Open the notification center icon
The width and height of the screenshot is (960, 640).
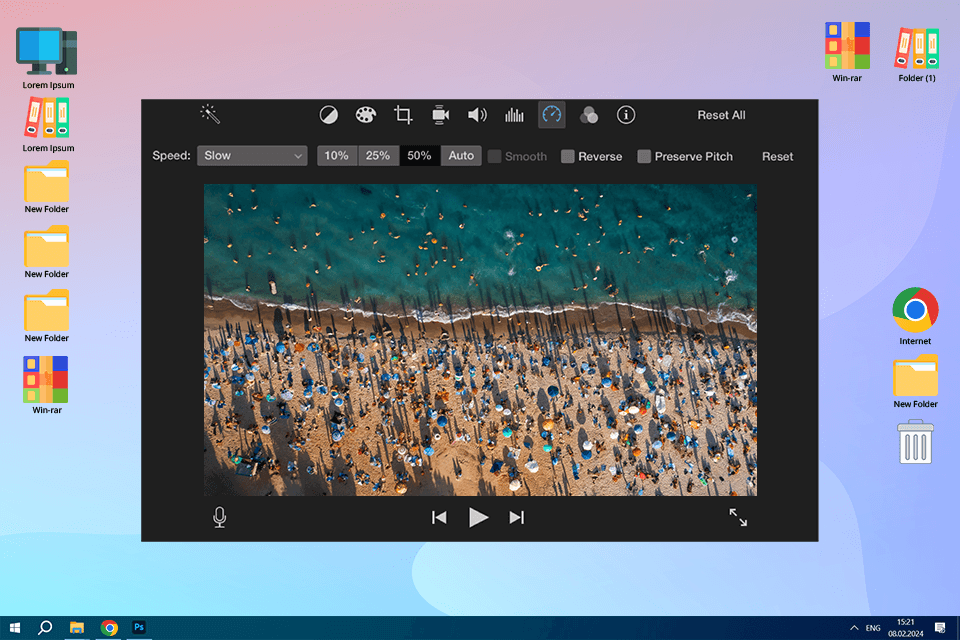click(940, 628)
